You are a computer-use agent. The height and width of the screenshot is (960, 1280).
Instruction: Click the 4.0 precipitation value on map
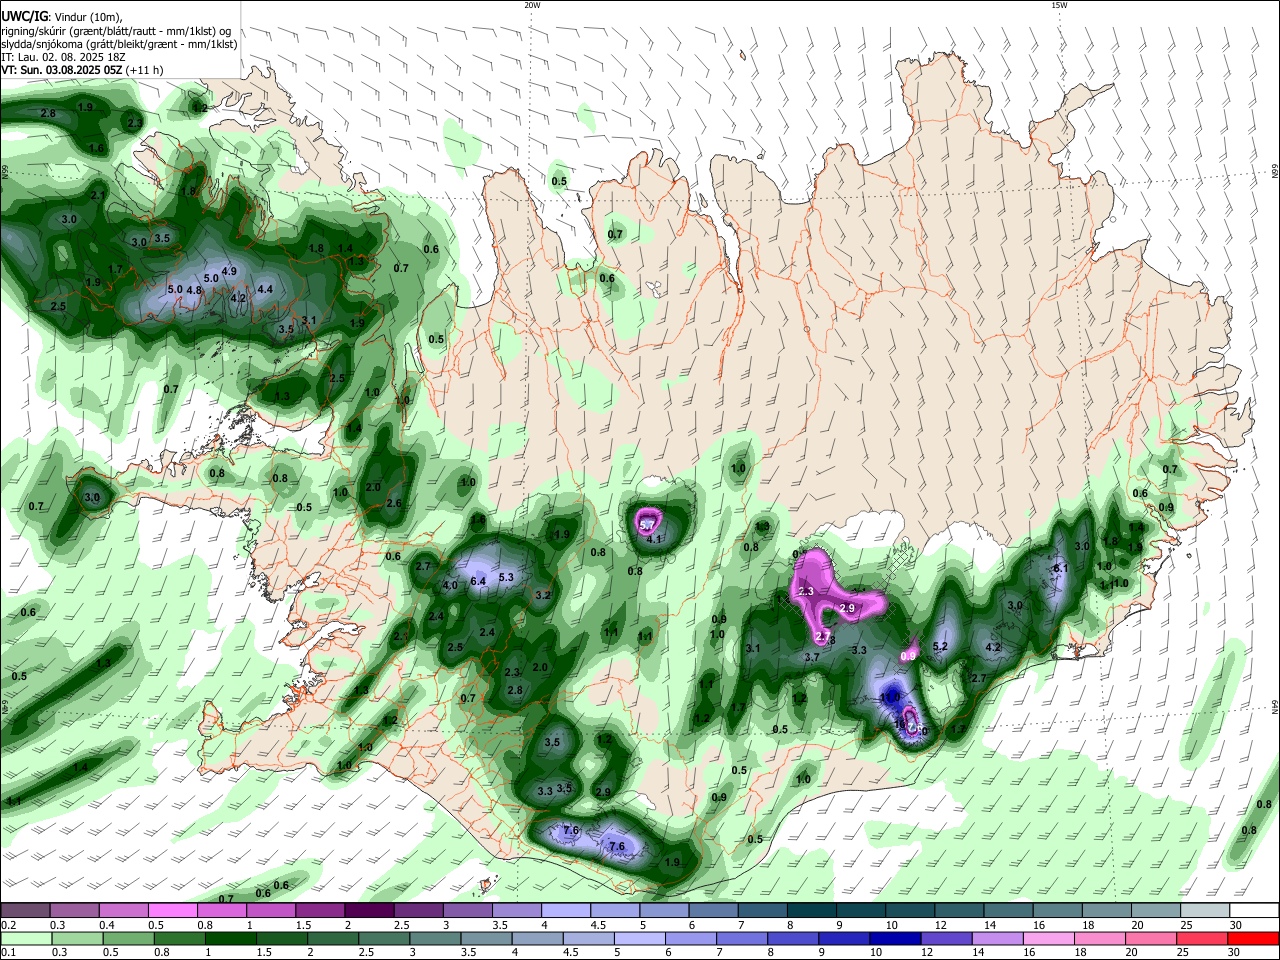tap(450, 585)
